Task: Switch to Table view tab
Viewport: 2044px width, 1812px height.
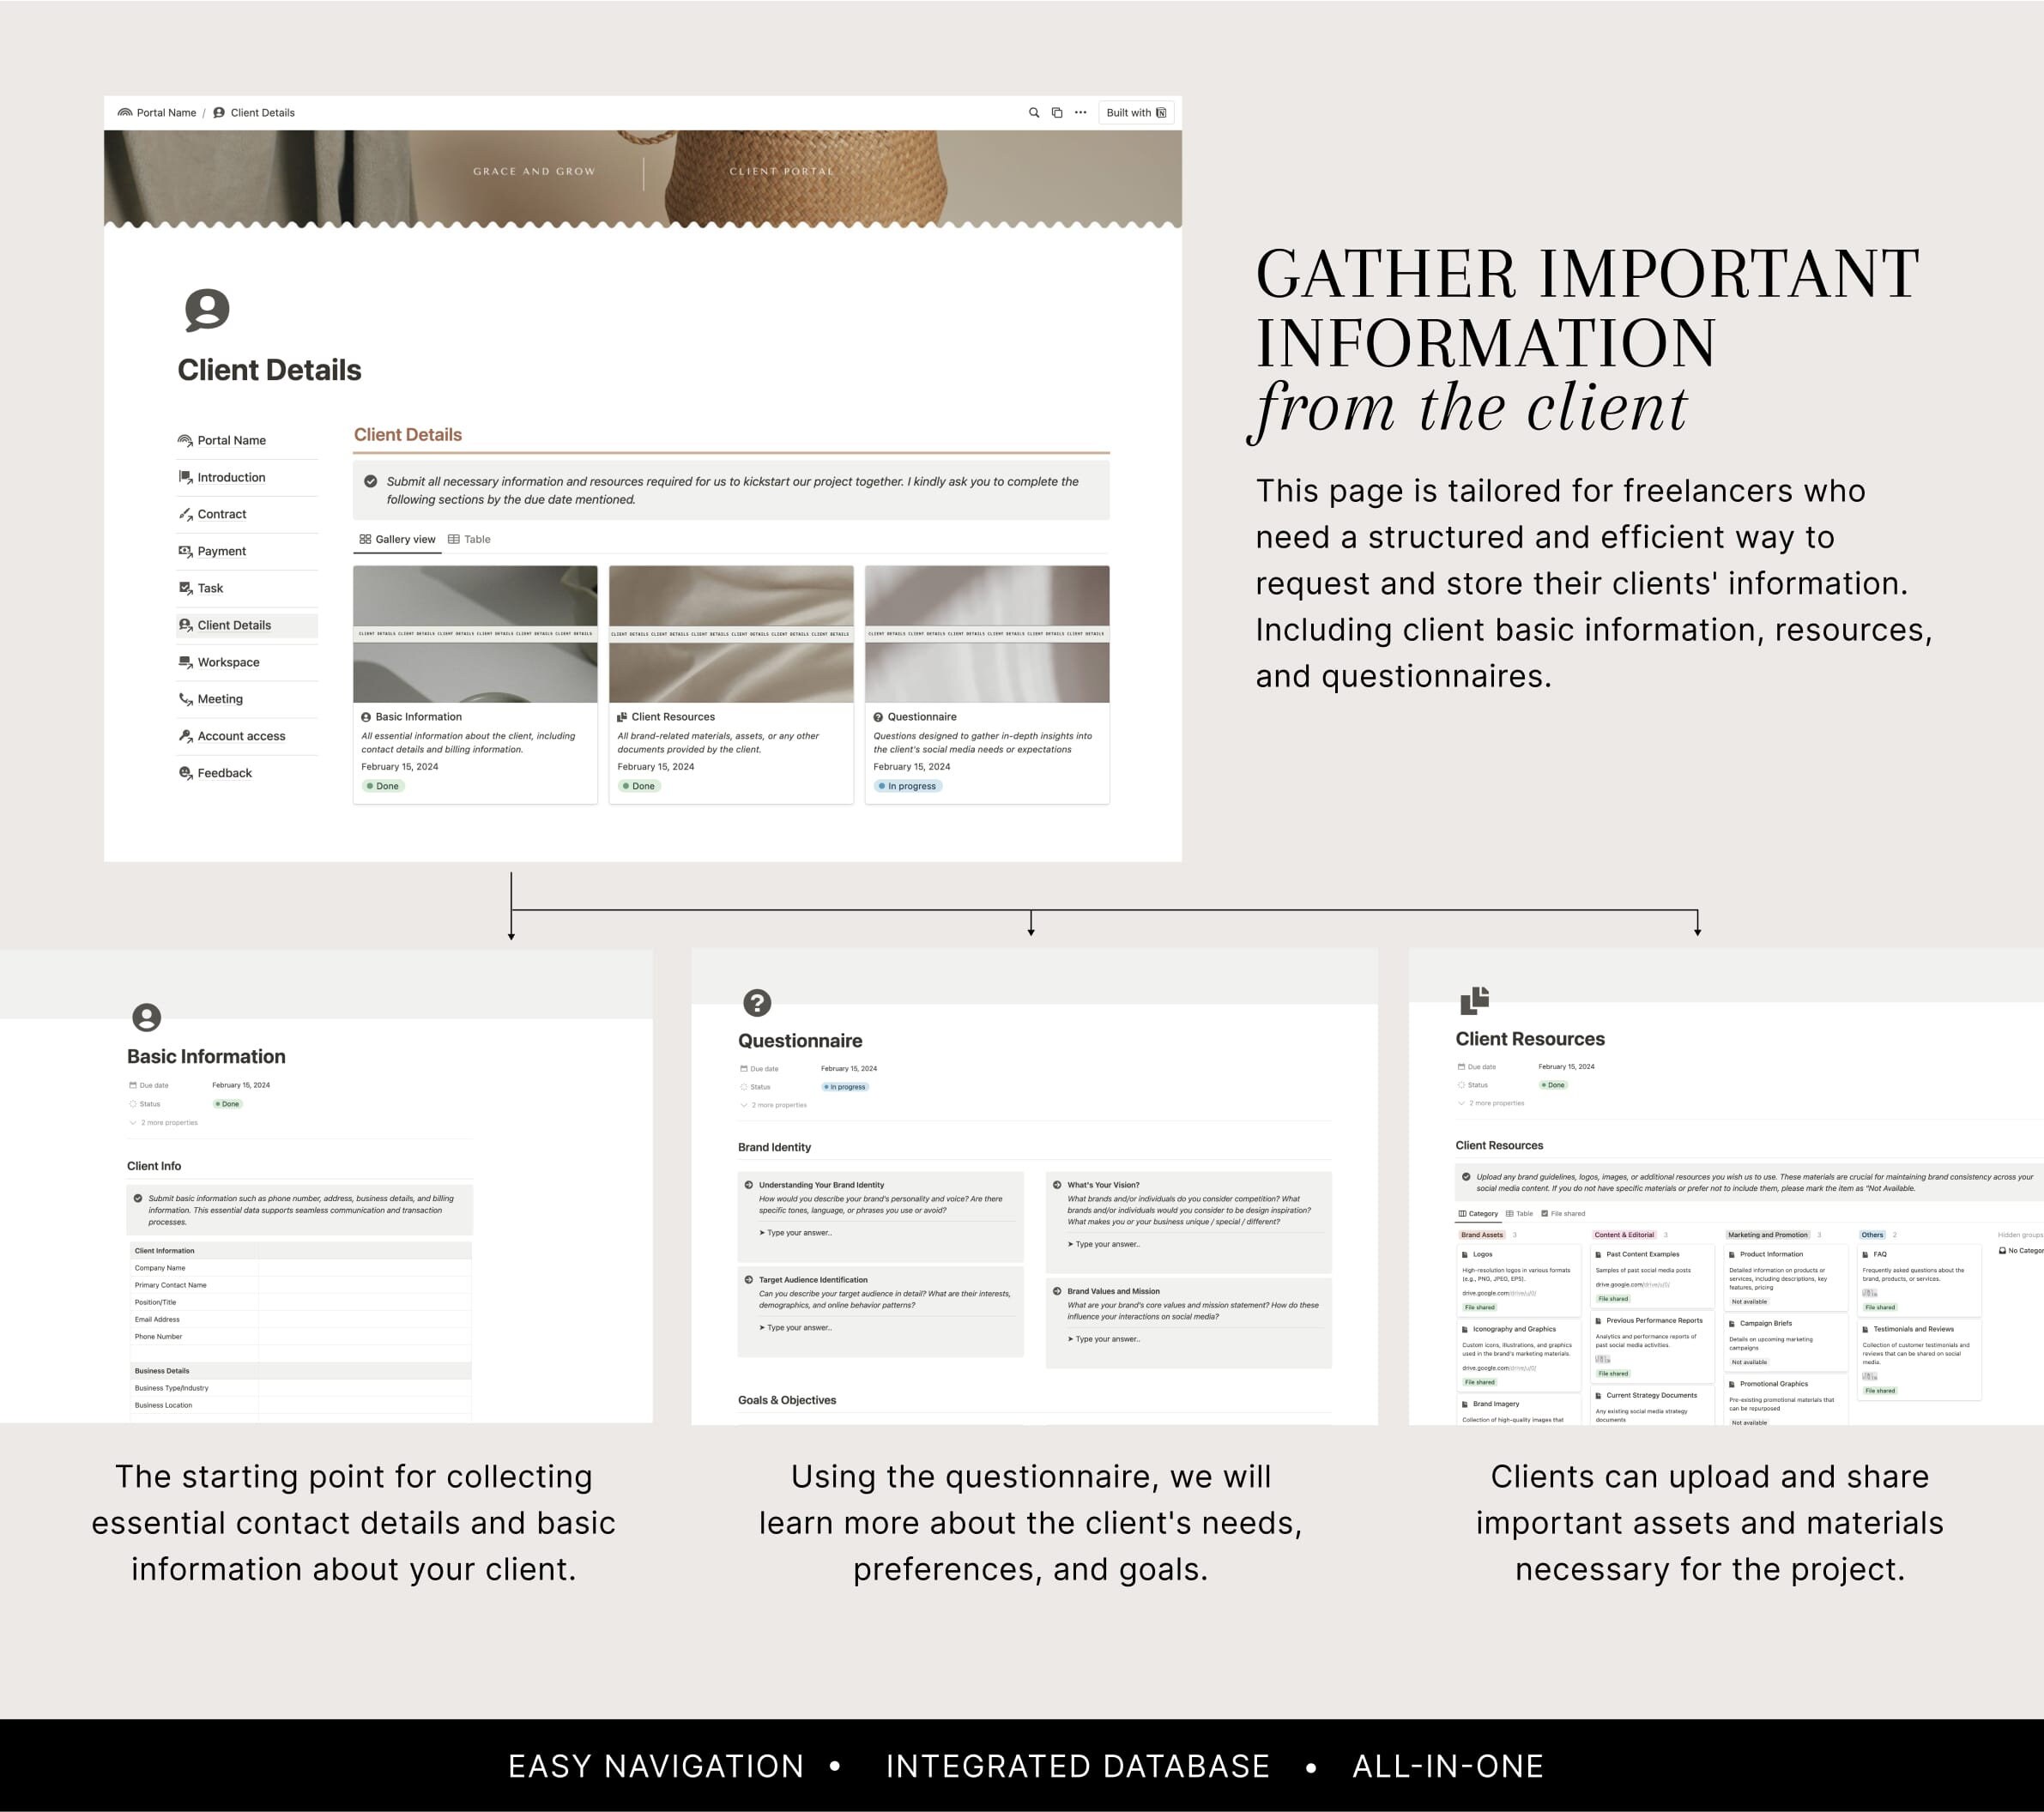Action: 469,539
